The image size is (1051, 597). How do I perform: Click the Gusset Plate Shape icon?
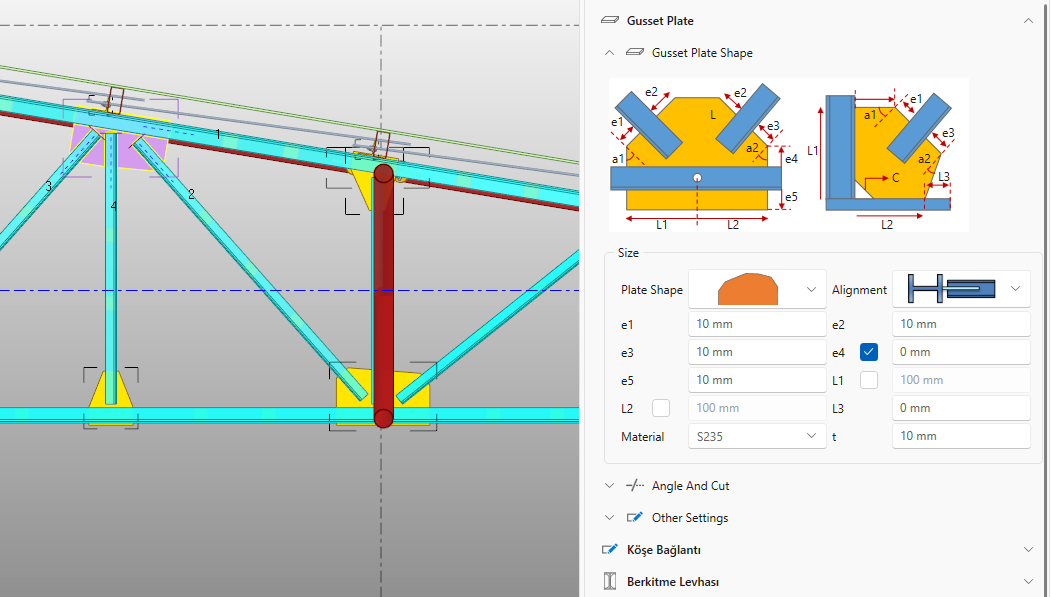pos(634,52)
